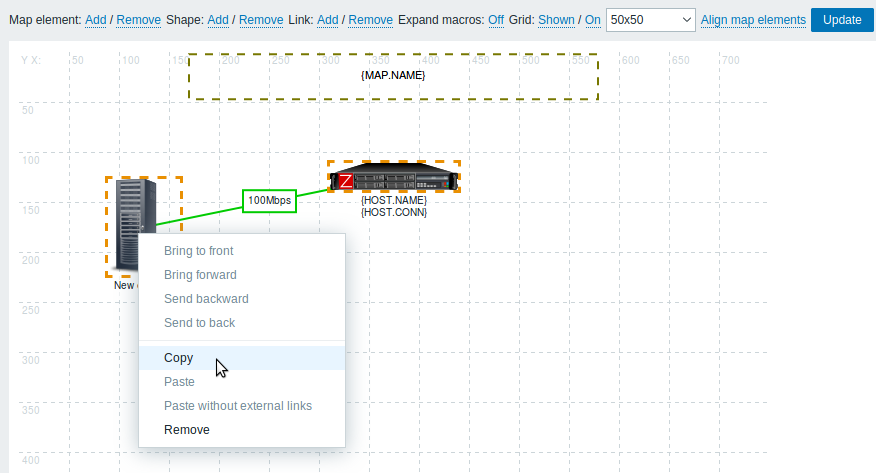Click the {HOST.NAME} label text
The height and width of the screenshot is (473, 876).
click(394, 200)
